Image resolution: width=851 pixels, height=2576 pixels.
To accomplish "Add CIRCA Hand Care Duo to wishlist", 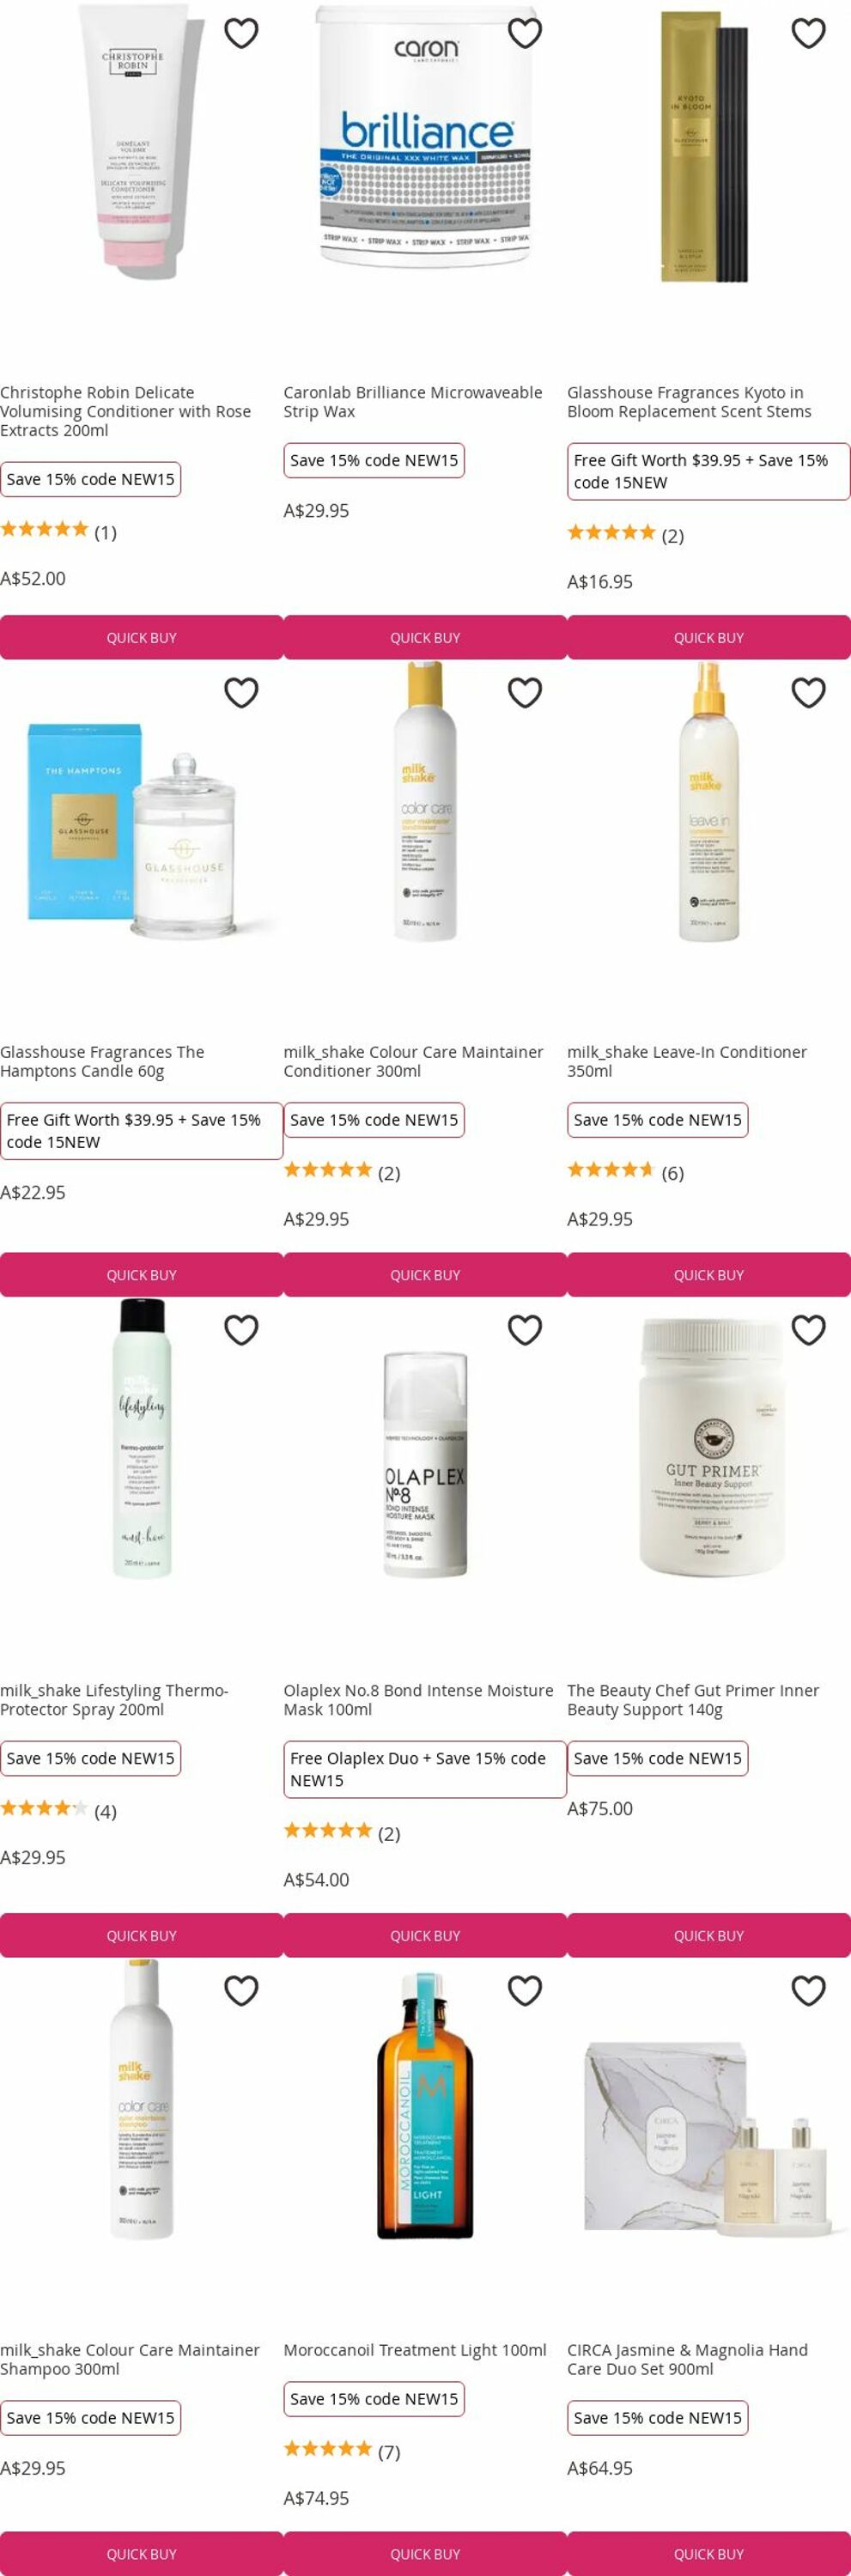I will pyautogui.click(x=808, y=1990).
